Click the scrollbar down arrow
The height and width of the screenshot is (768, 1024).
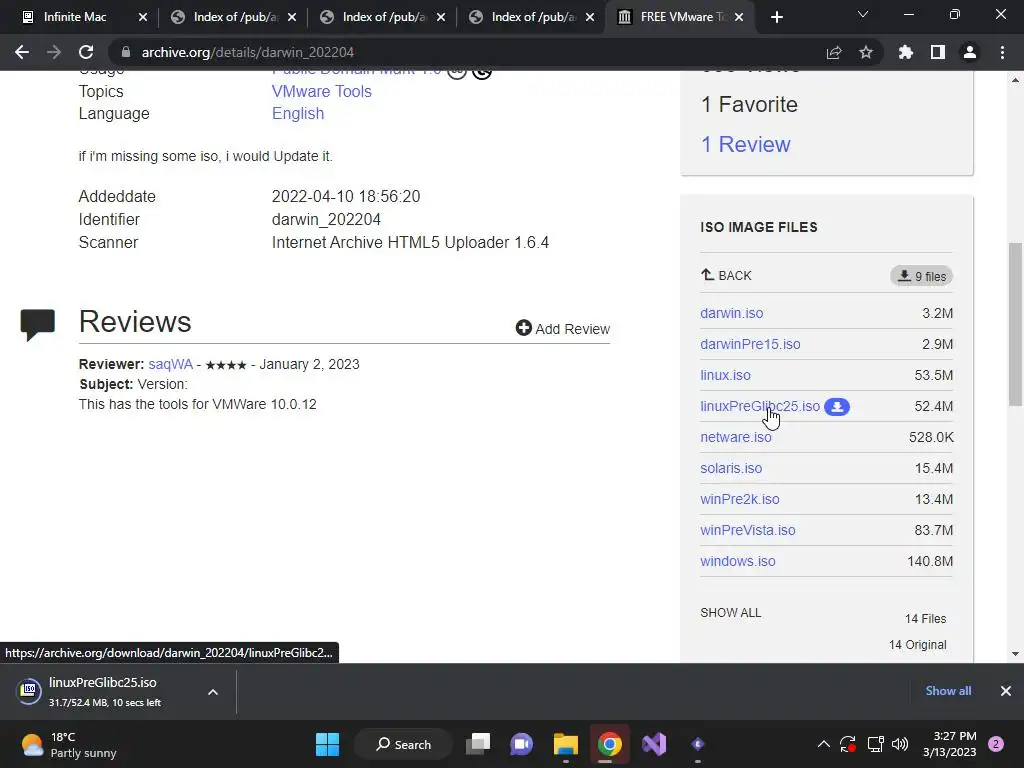click(1015, 654)
